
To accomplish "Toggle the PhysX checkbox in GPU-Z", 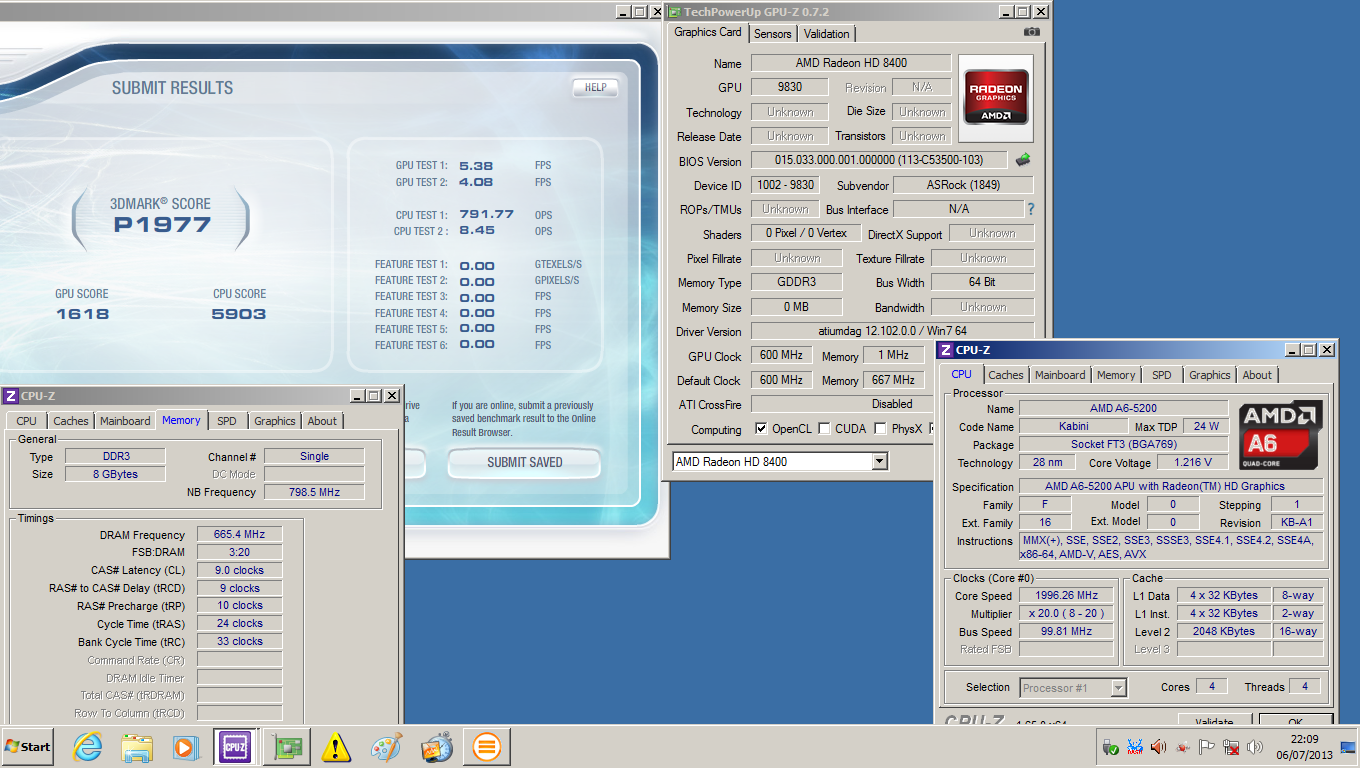I will click(880, 428).
